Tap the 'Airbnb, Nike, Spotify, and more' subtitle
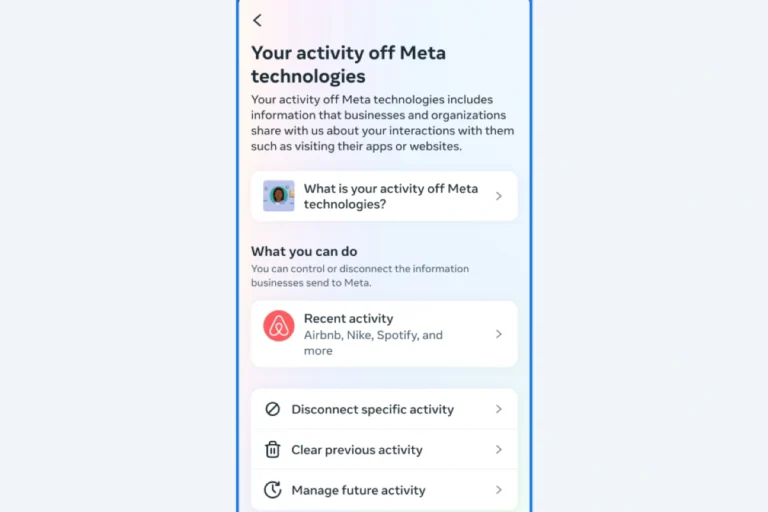The height and width of the screenshot is (512, 768). pyautogui.click(x=373, y=343)
